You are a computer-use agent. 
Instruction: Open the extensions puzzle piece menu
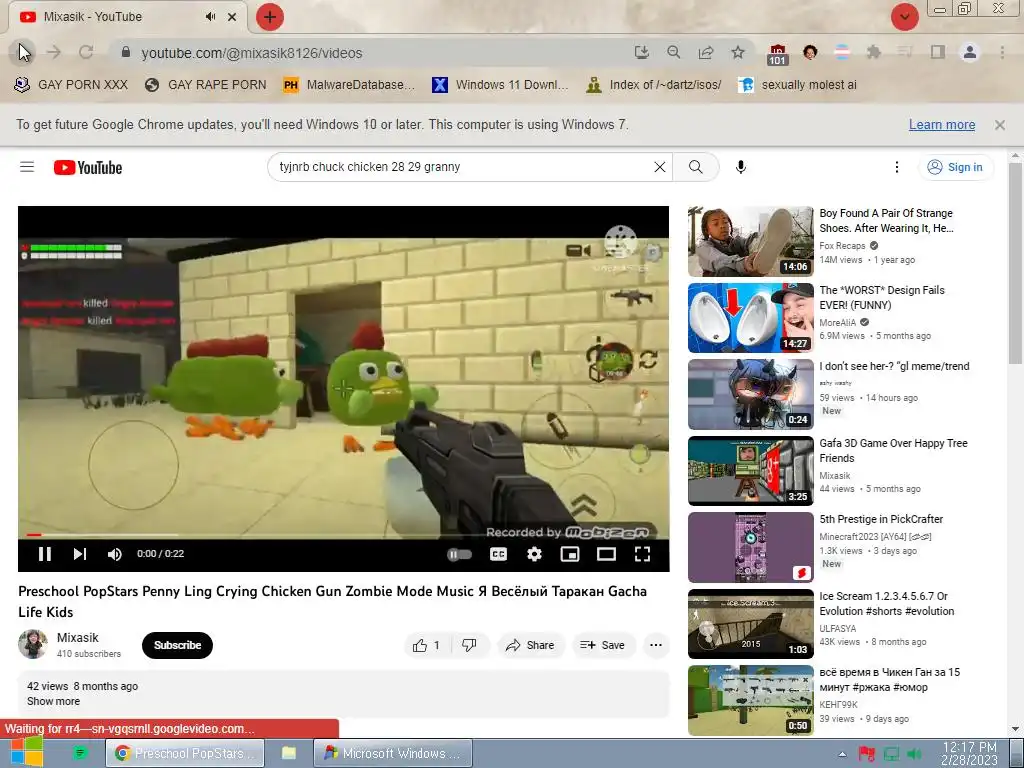(873, 52)
